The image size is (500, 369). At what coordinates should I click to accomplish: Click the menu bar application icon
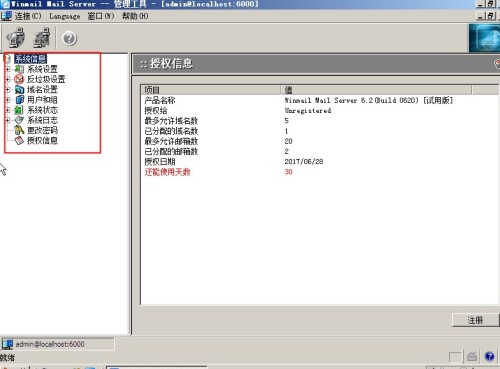[6, 16]
